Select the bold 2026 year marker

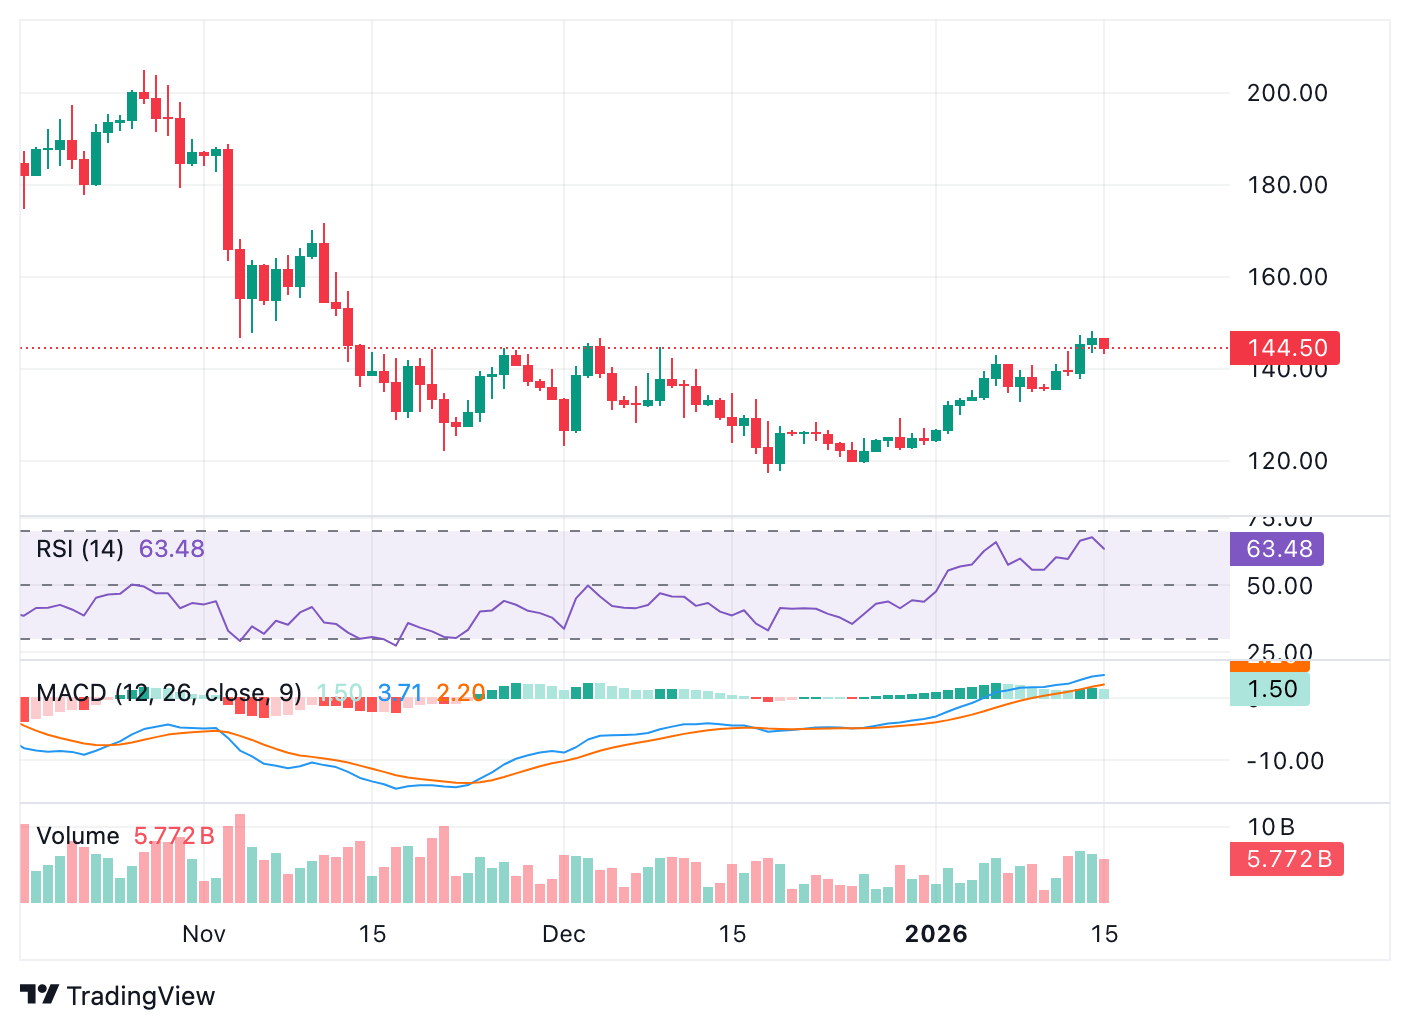point(936,934)
